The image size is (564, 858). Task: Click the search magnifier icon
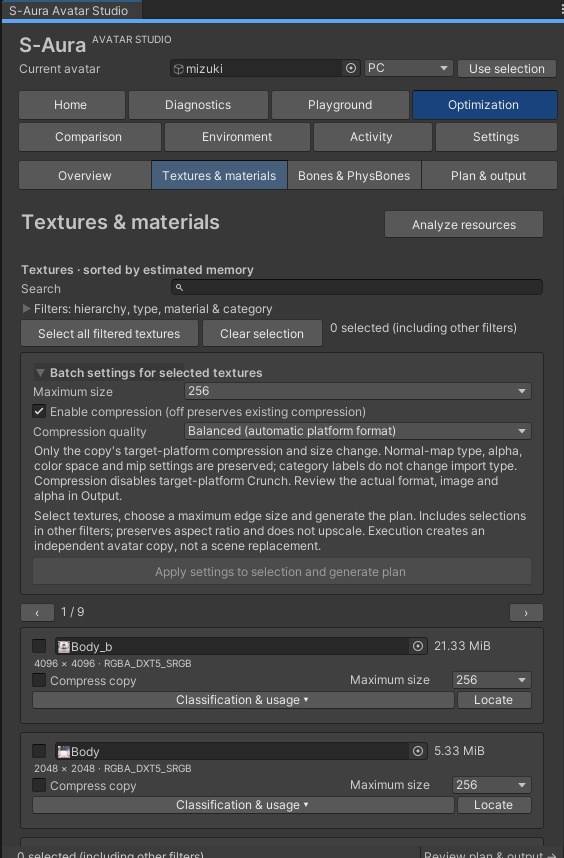pyautogui.click(x=179, y=287)
